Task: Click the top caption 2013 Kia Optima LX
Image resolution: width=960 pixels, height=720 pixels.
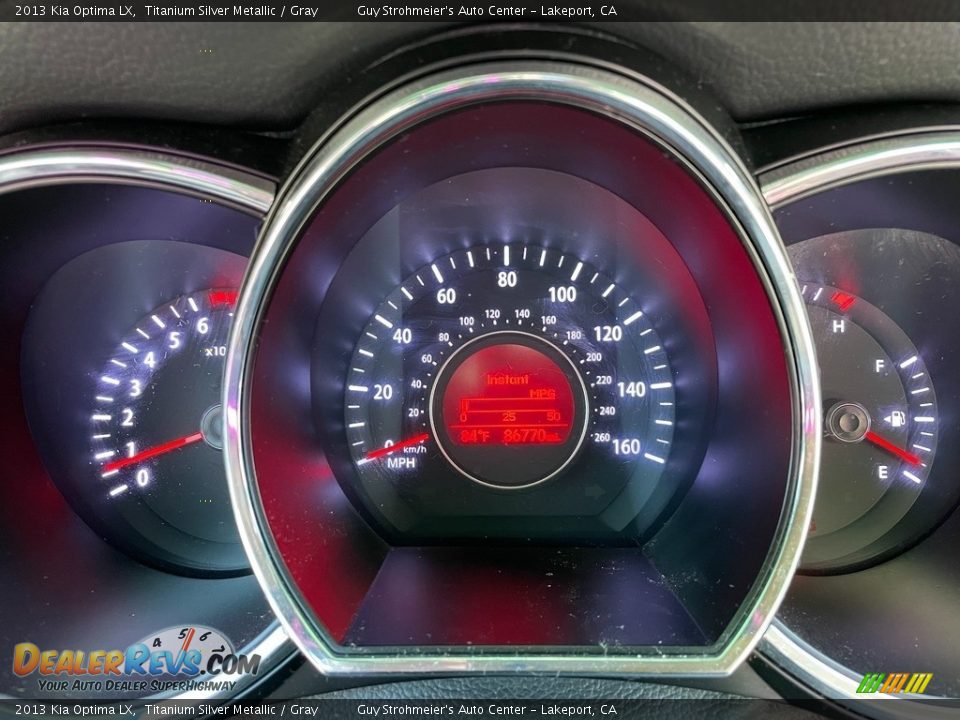Action: click(75, 10)
